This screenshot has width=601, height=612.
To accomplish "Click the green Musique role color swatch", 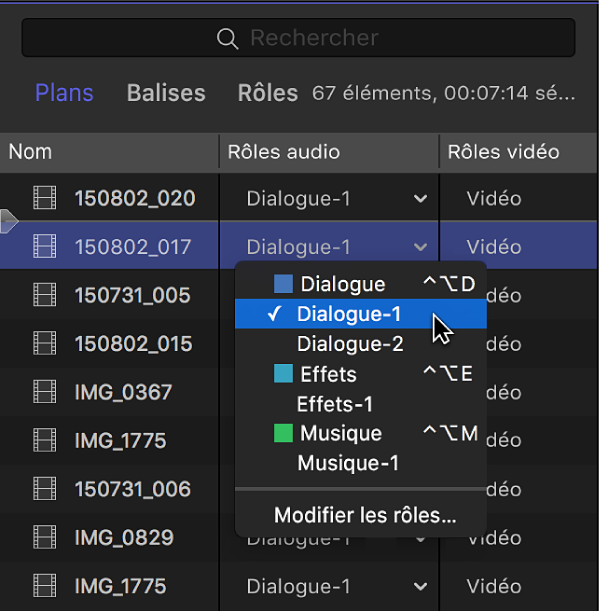I will pos(283,434).
